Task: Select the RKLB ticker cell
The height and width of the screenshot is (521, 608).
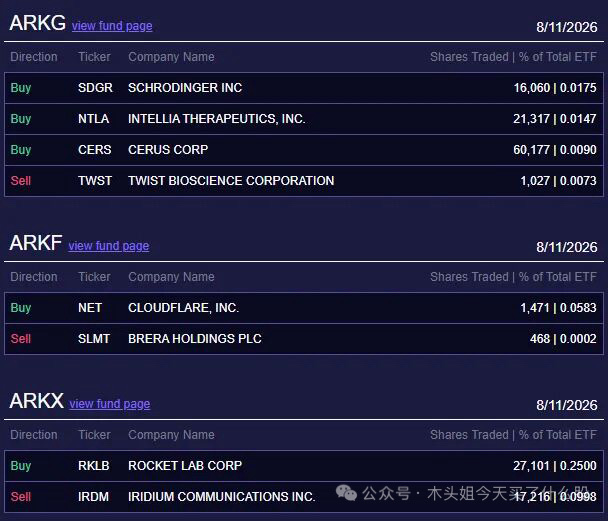Action: 93,466
